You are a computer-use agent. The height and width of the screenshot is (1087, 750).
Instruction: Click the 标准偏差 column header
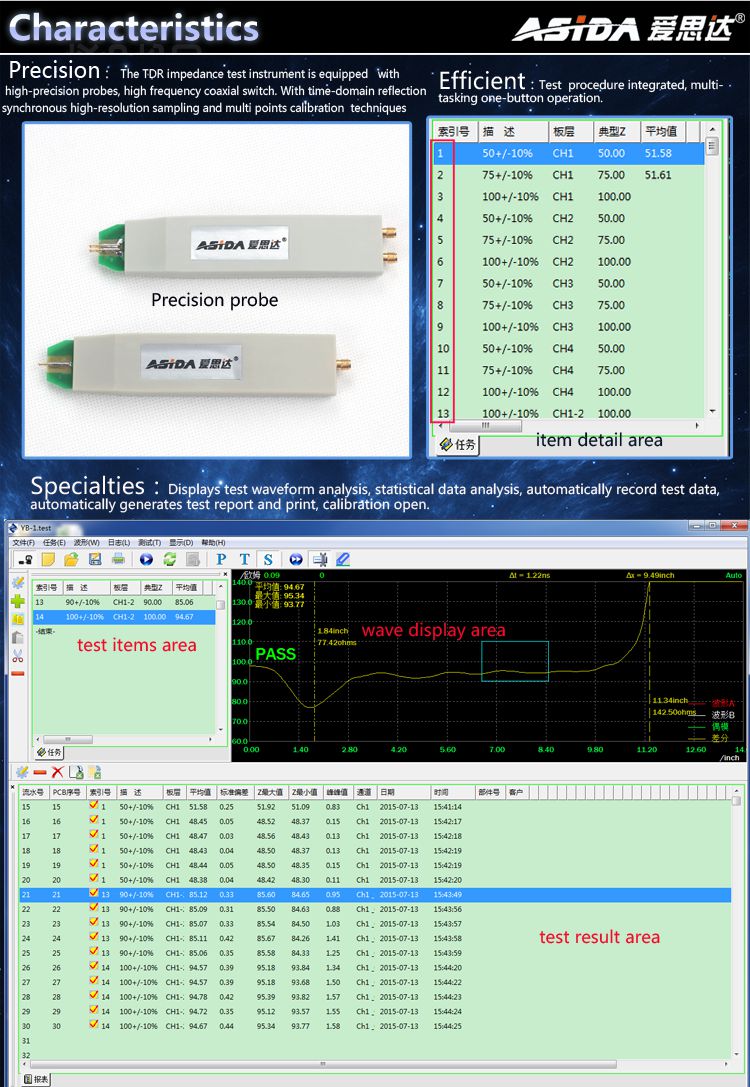click(232, 792)
